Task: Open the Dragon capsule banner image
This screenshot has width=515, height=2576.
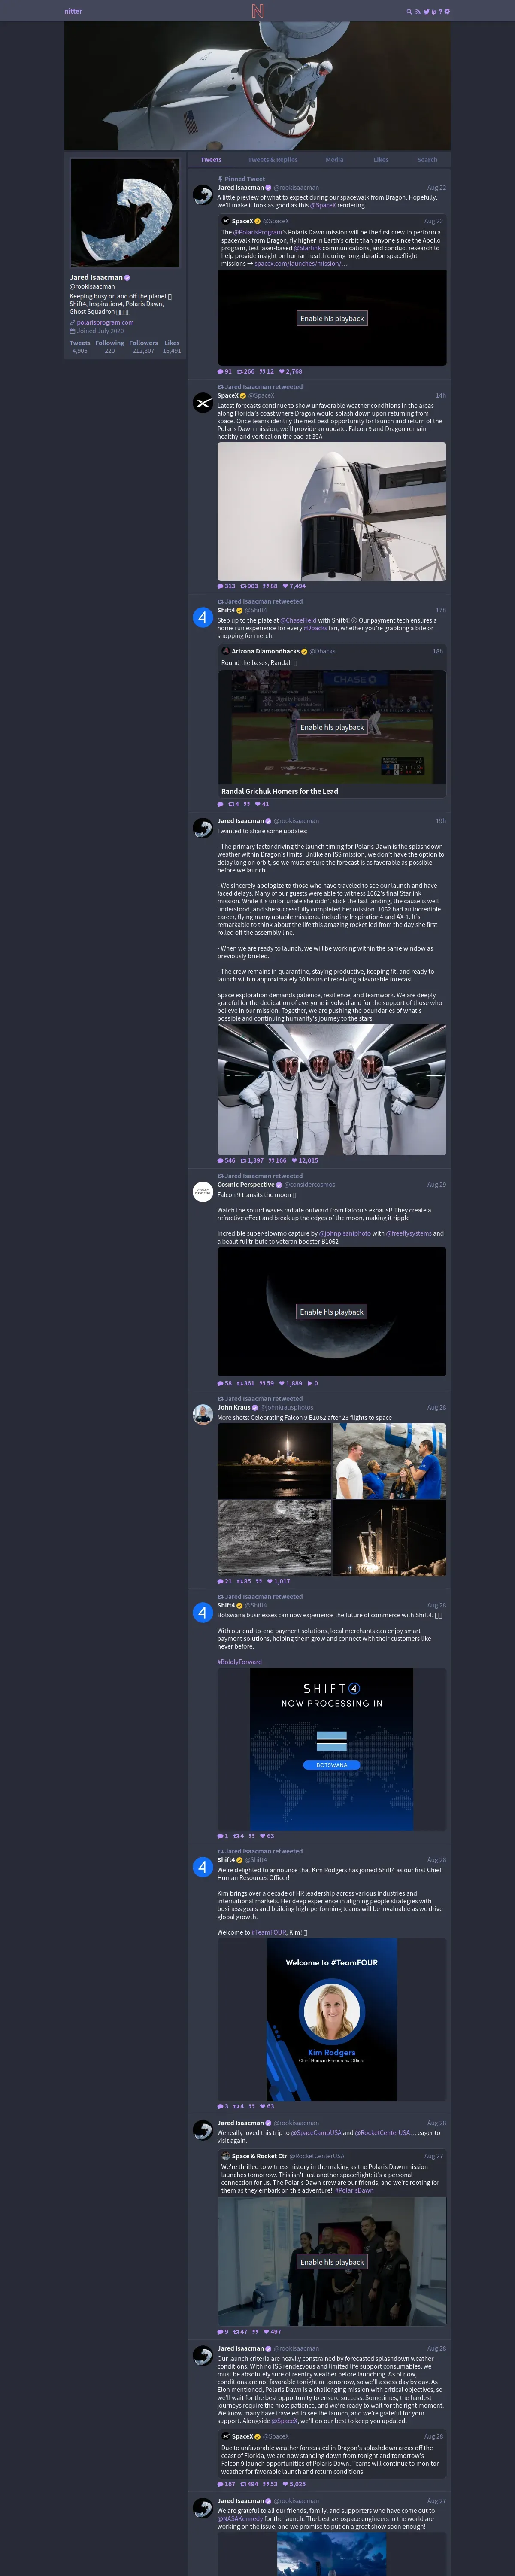Action: click(257, 86)
